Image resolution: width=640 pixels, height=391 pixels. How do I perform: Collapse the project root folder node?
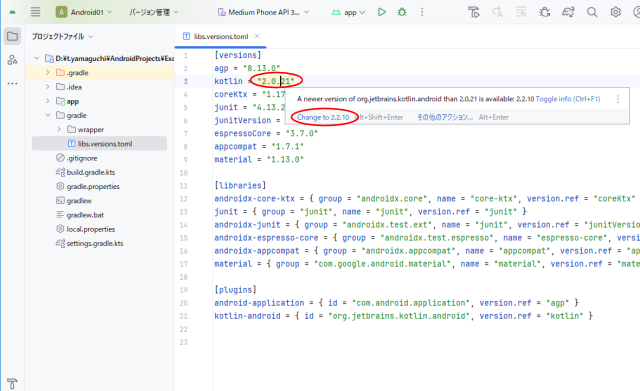[x=37, y=58]
